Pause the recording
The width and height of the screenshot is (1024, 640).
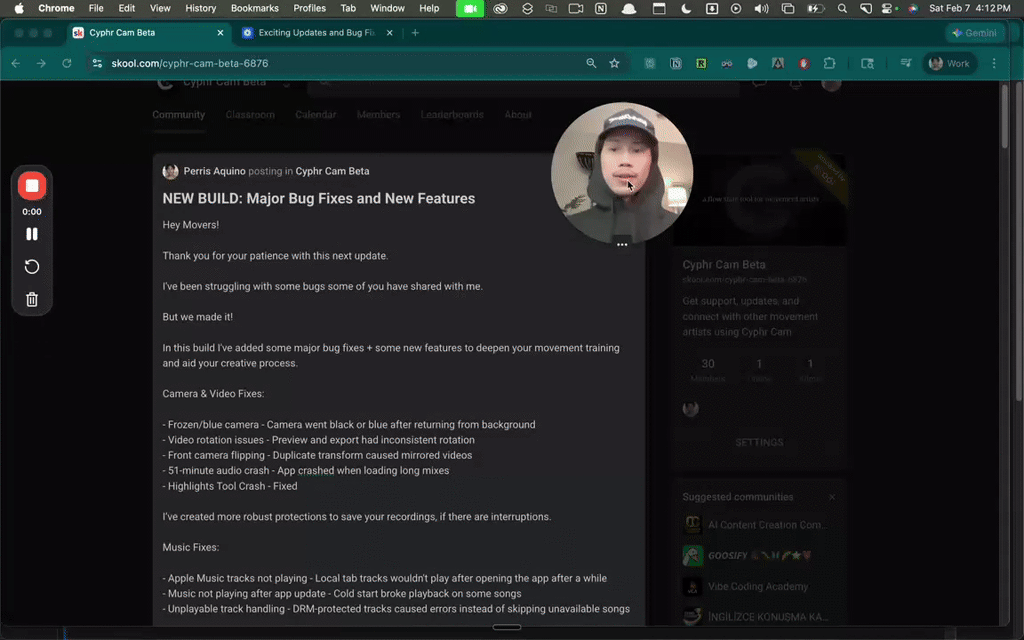[x=31, y=233]
